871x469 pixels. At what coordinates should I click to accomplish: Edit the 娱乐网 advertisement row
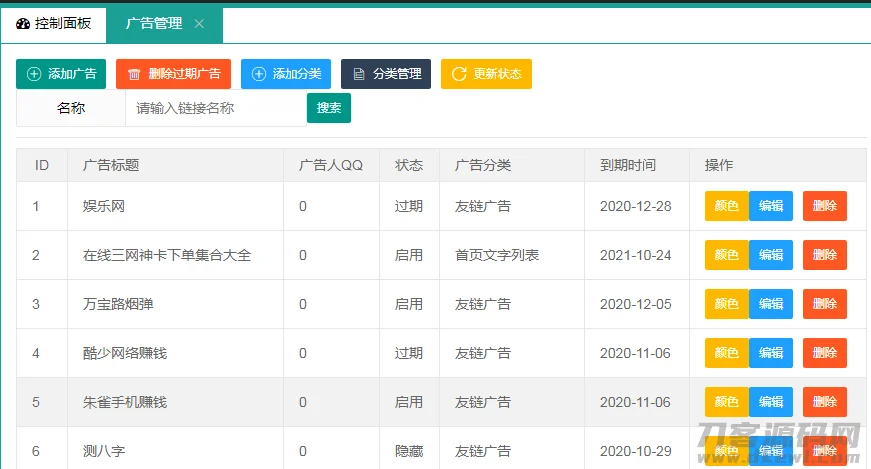pyautogui.click(x=771, y=206)
